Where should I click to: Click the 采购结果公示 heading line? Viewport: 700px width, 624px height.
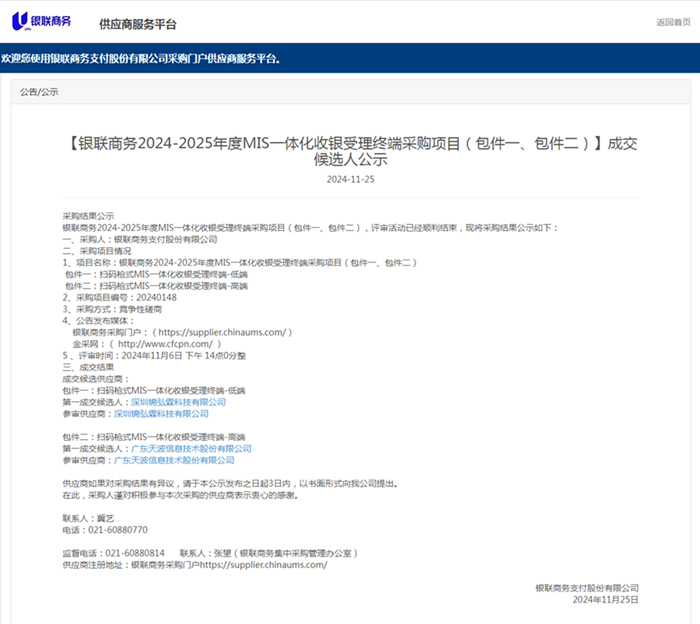88,216
